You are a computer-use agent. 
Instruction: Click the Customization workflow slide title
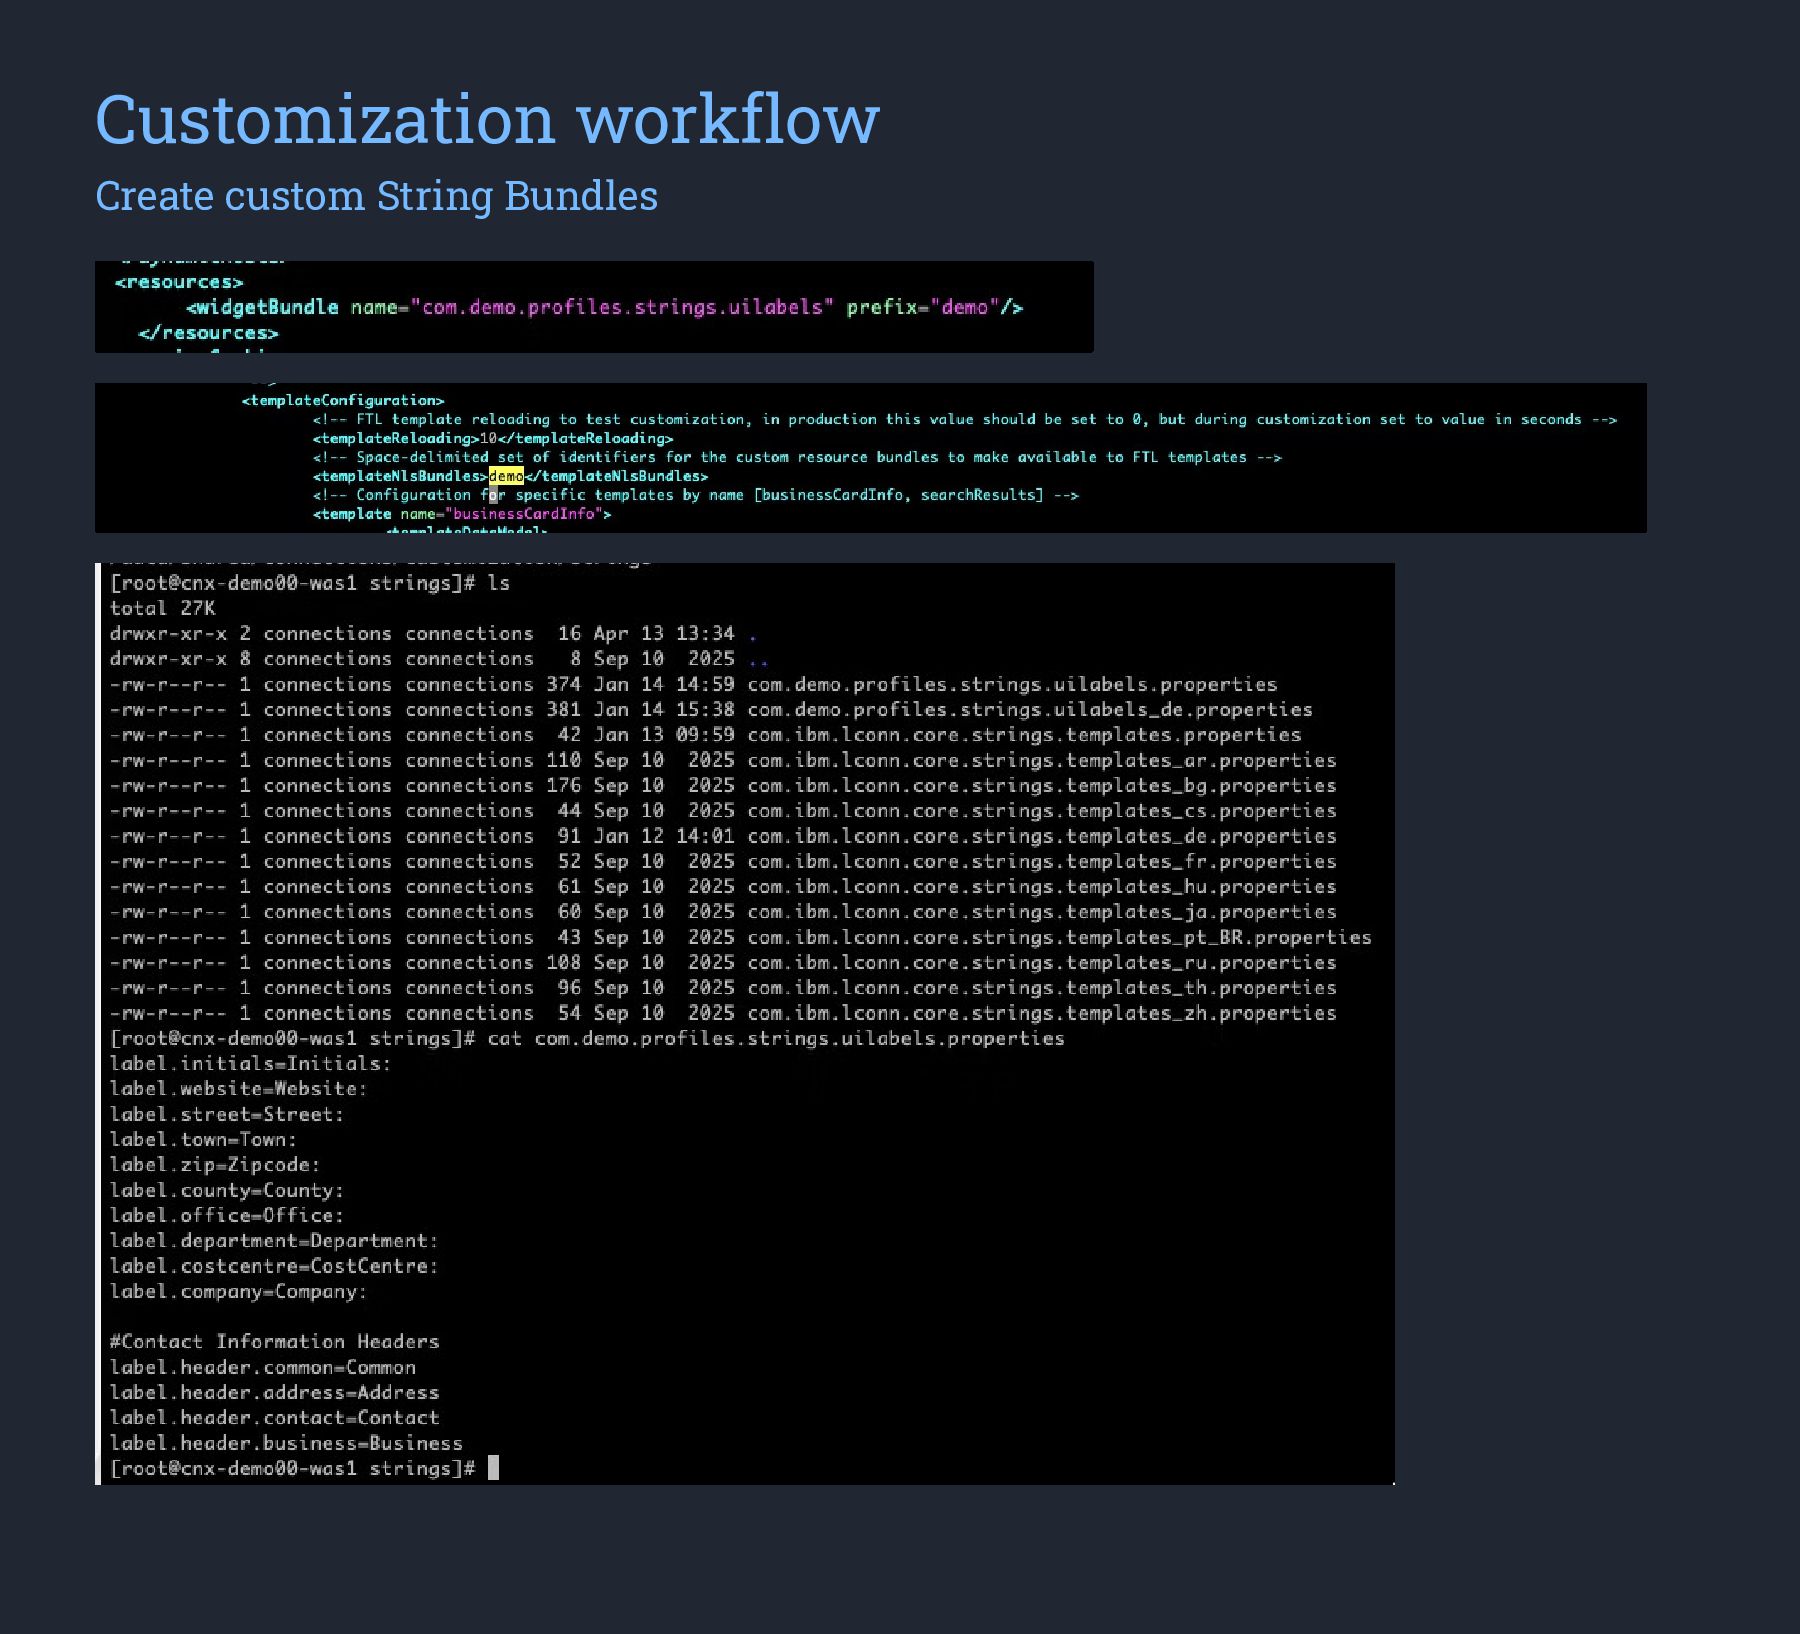click(x=487, y=119)
